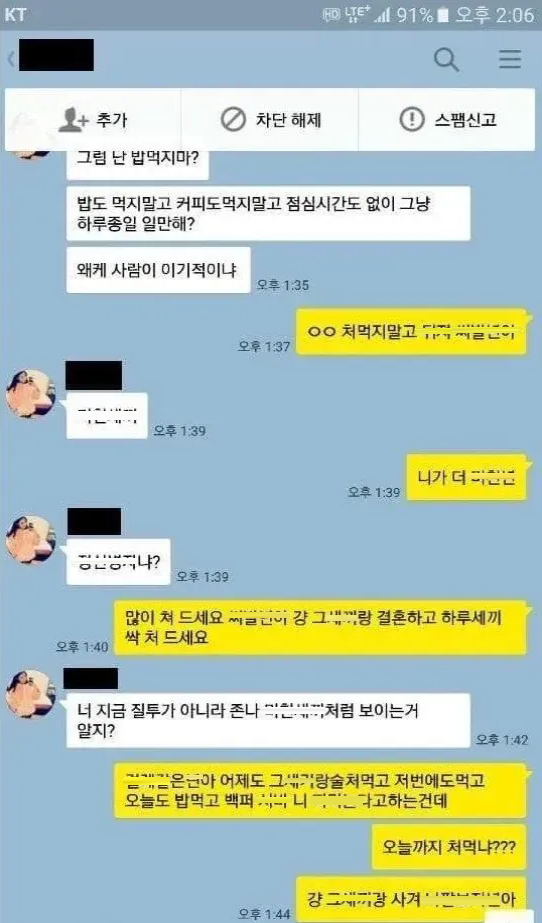The image size is (542, 923).
Task: Tap the battery 91% status indicator
Action: coord(424,15)
